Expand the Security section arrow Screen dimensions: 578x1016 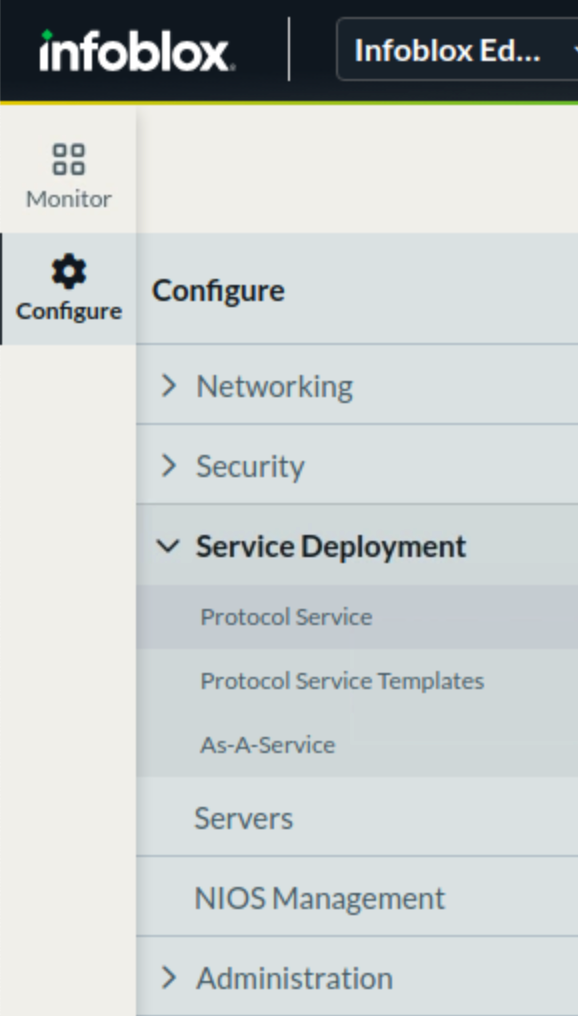(x=168, y=465)
